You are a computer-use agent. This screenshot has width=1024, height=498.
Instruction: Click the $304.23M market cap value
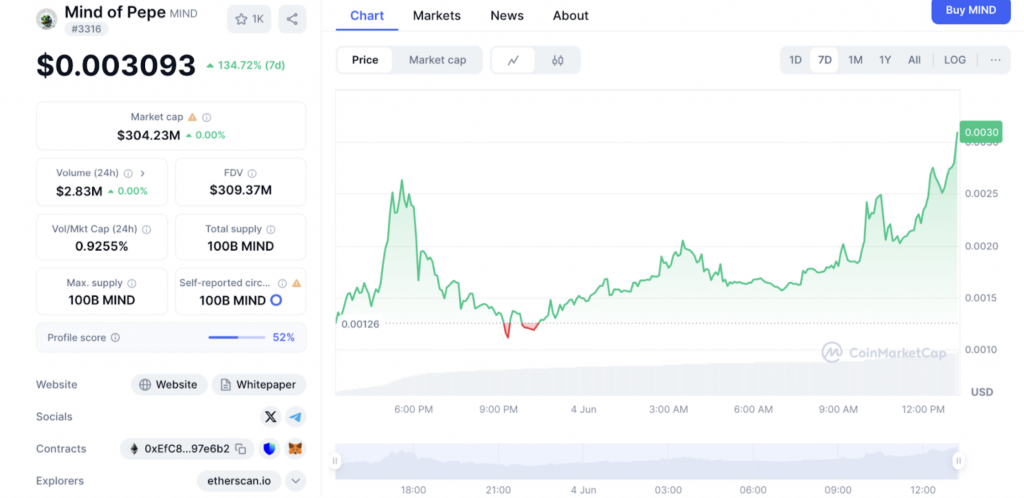149,135
